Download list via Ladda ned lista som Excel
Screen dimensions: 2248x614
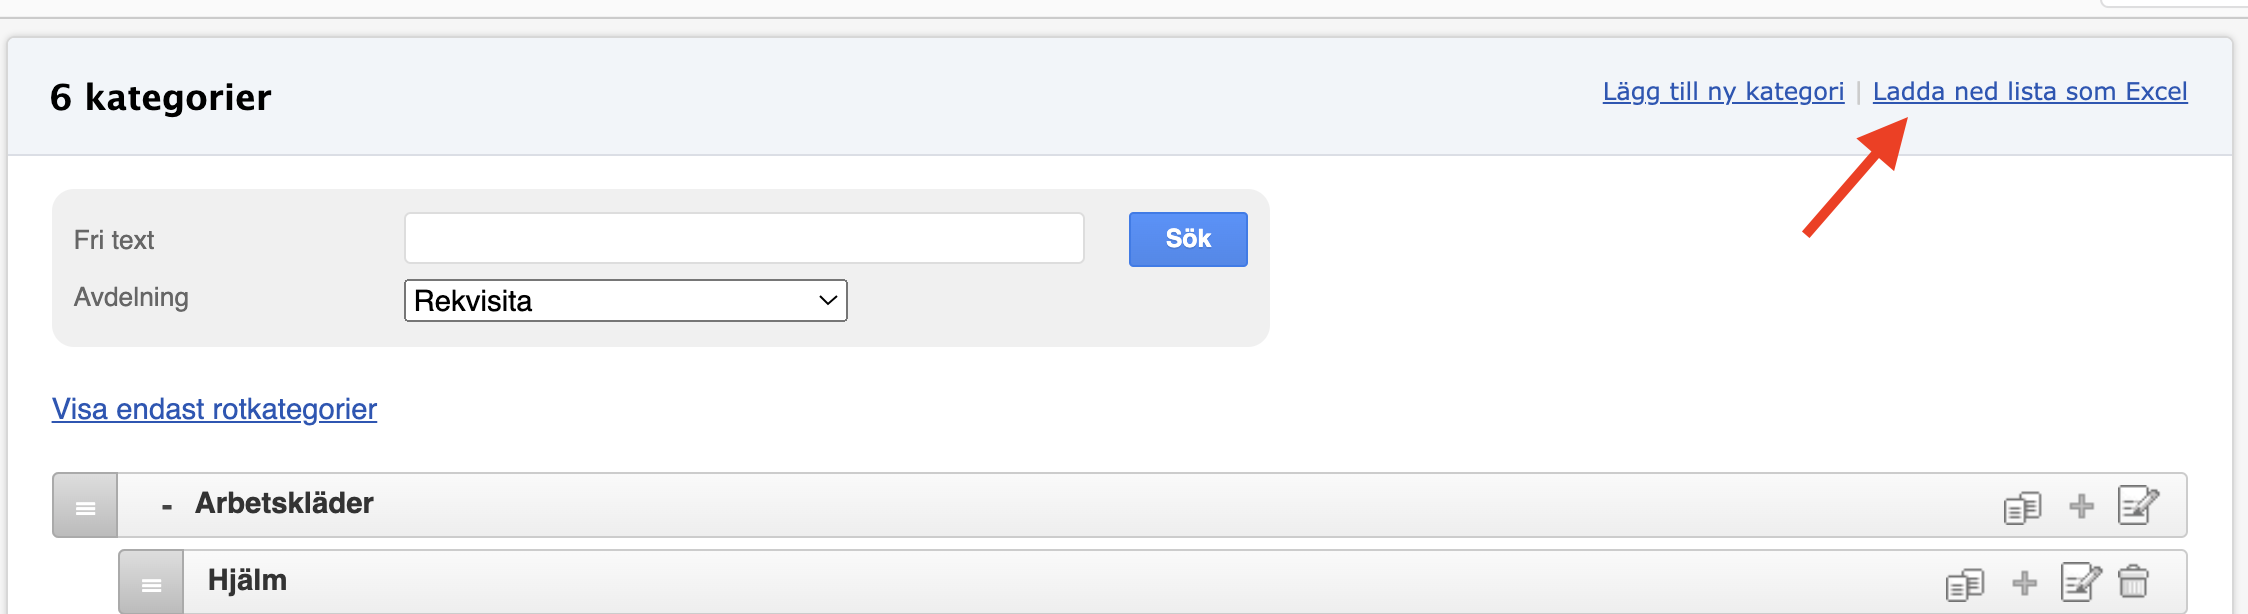coord(2030,91)
